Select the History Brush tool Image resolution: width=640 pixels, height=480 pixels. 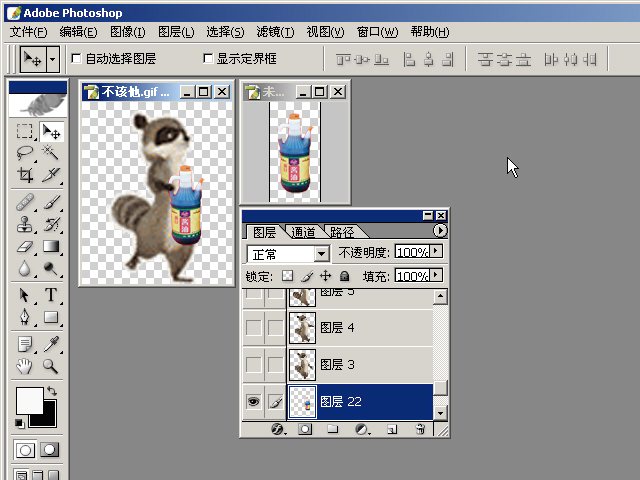pyautogui.click(x=51, y=224)
